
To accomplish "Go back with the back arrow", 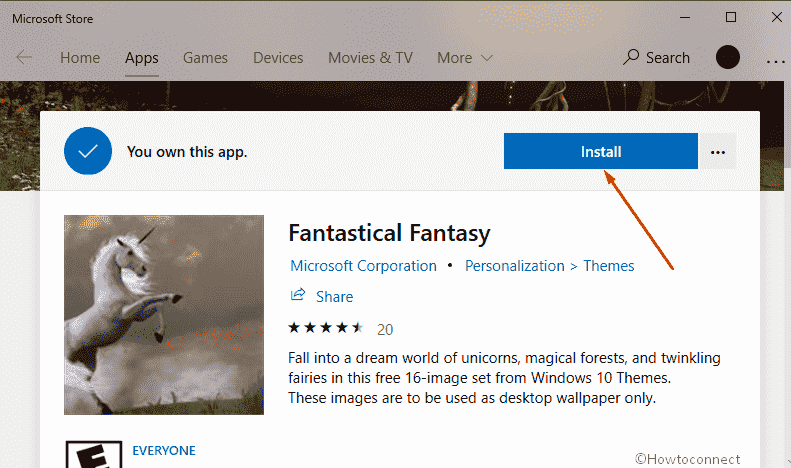I will pyautogui.click(x=24, y=57).
